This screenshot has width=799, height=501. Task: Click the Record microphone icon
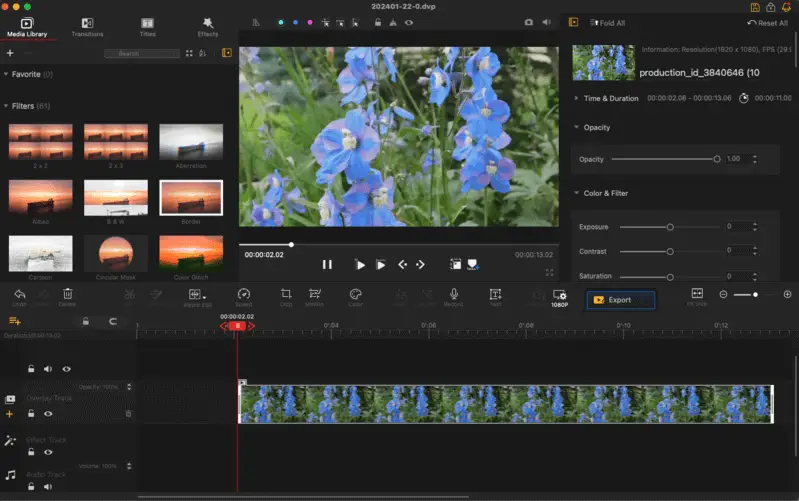click(454, 295)
